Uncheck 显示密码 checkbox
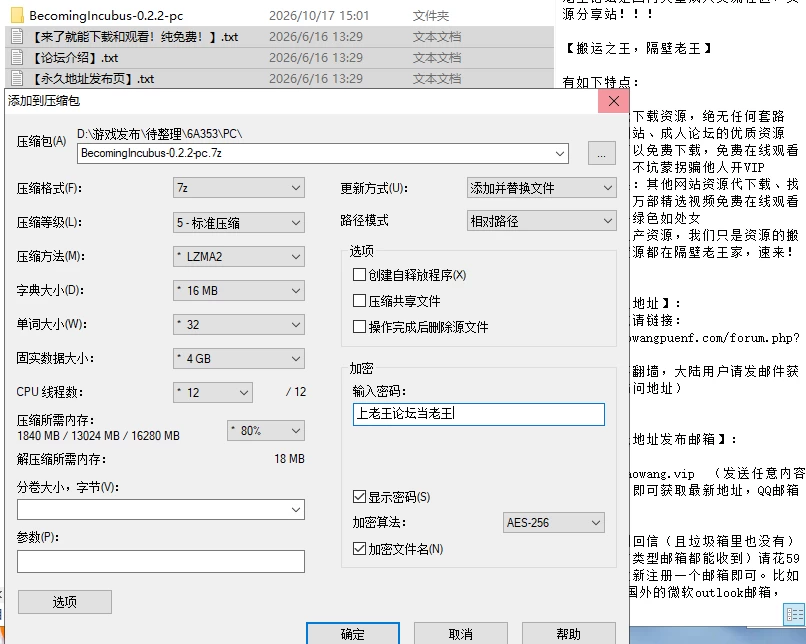The image size is (806, 644). pos(359,496)
